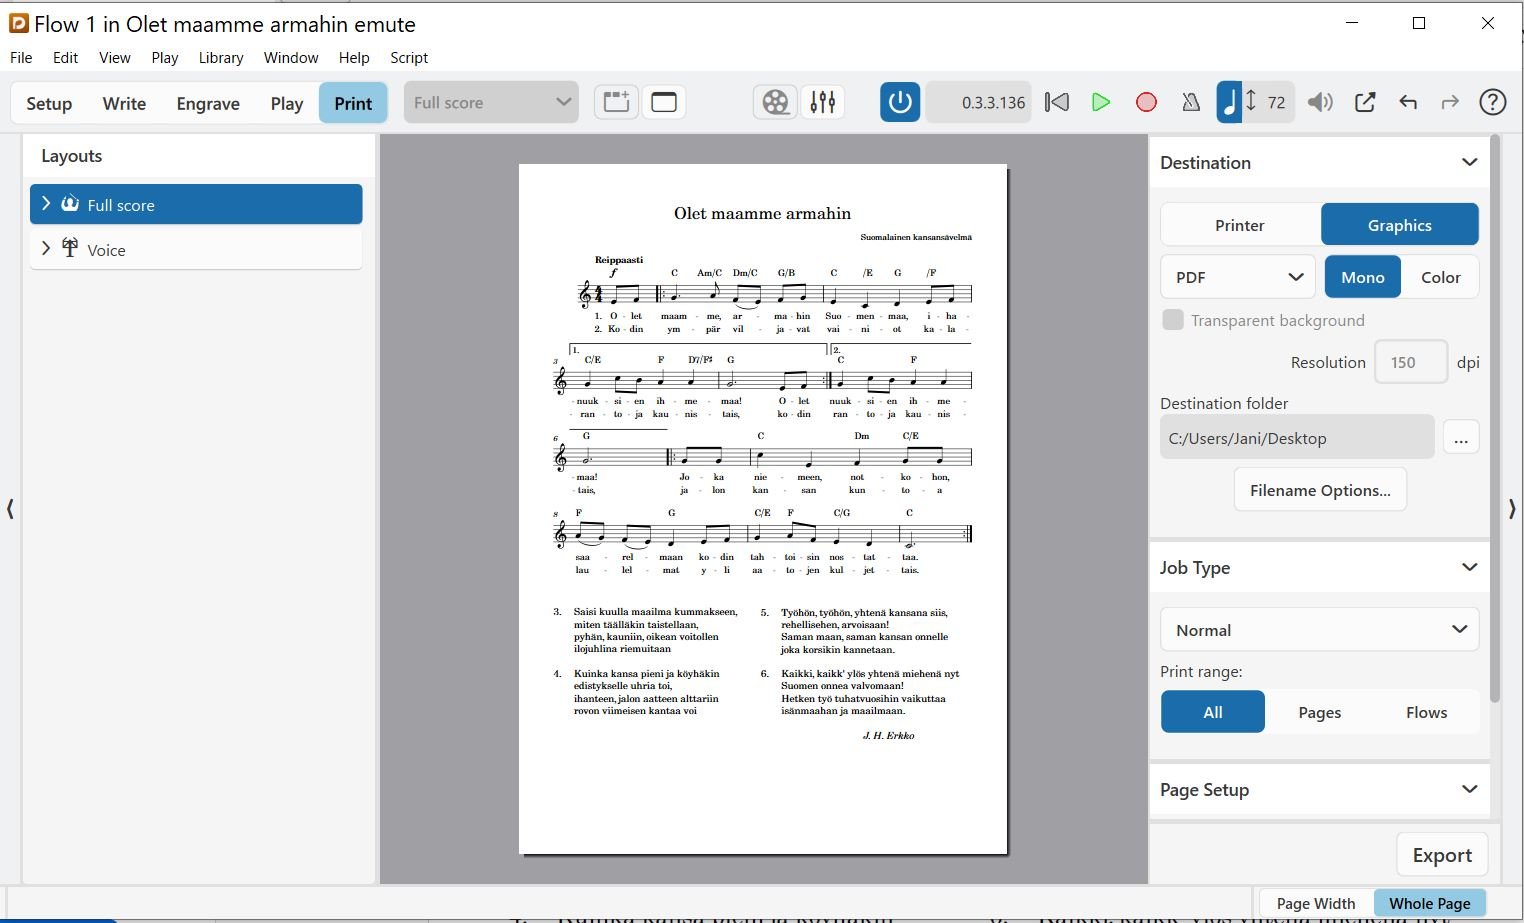The width and height of the screenshot is (1524, 923).
Task: Click the destination folder path field
Action: pos(1297,438)
